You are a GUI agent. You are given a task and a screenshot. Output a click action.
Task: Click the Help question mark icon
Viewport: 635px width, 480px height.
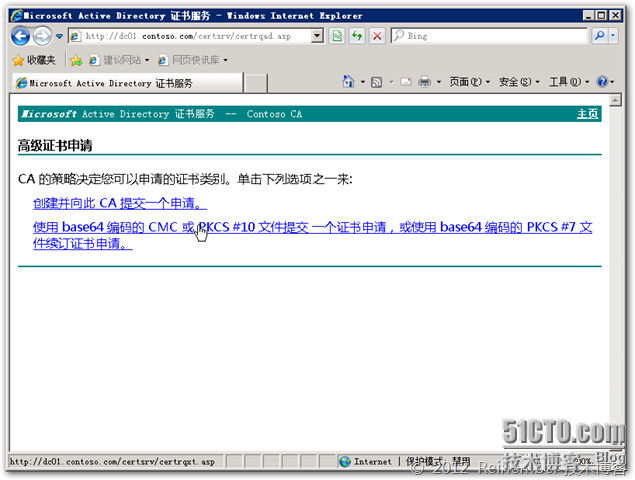point(602,82)
